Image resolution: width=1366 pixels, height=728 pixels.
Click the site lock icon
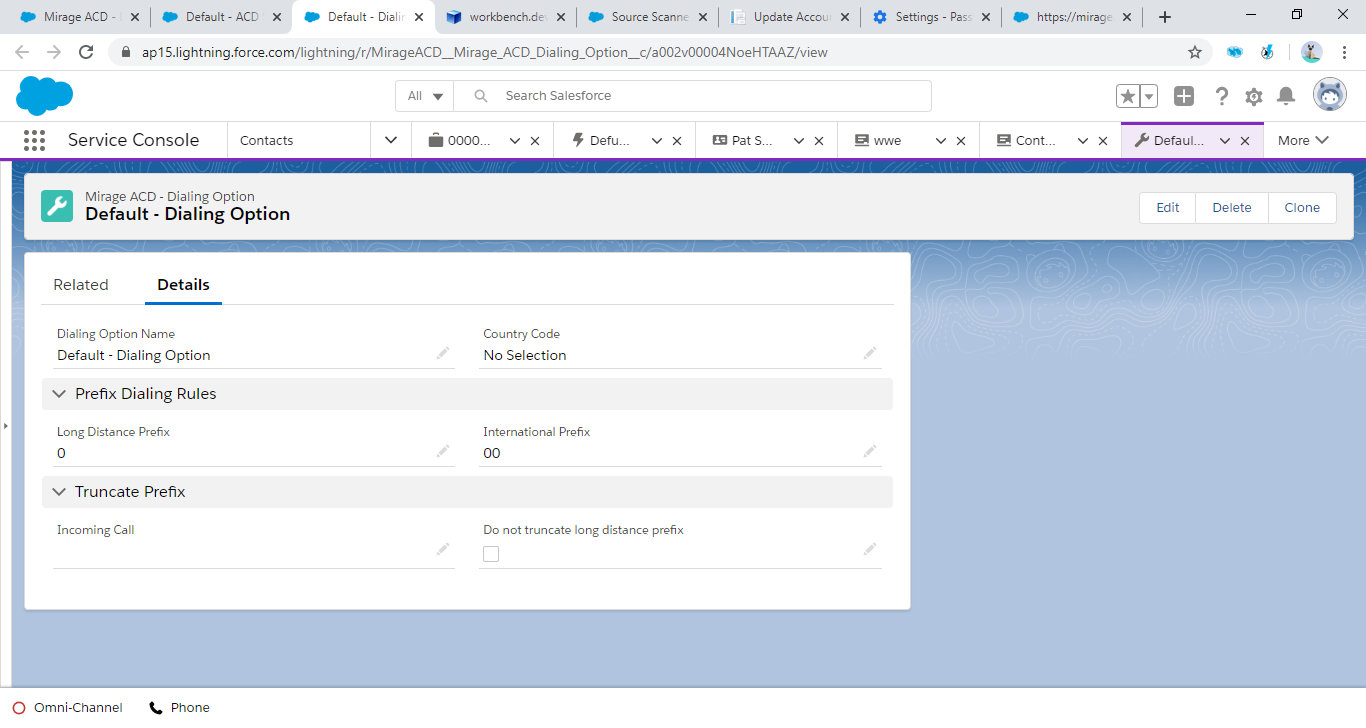(x=126, y=52)
